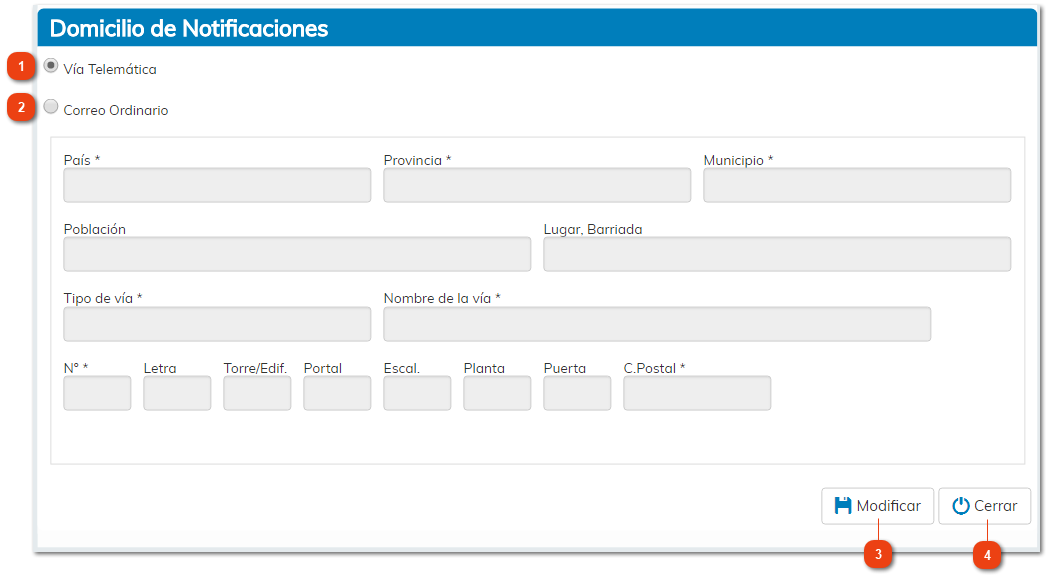Click the Cerrar button
1049x580 pixels.
click(x=984, y=505)
